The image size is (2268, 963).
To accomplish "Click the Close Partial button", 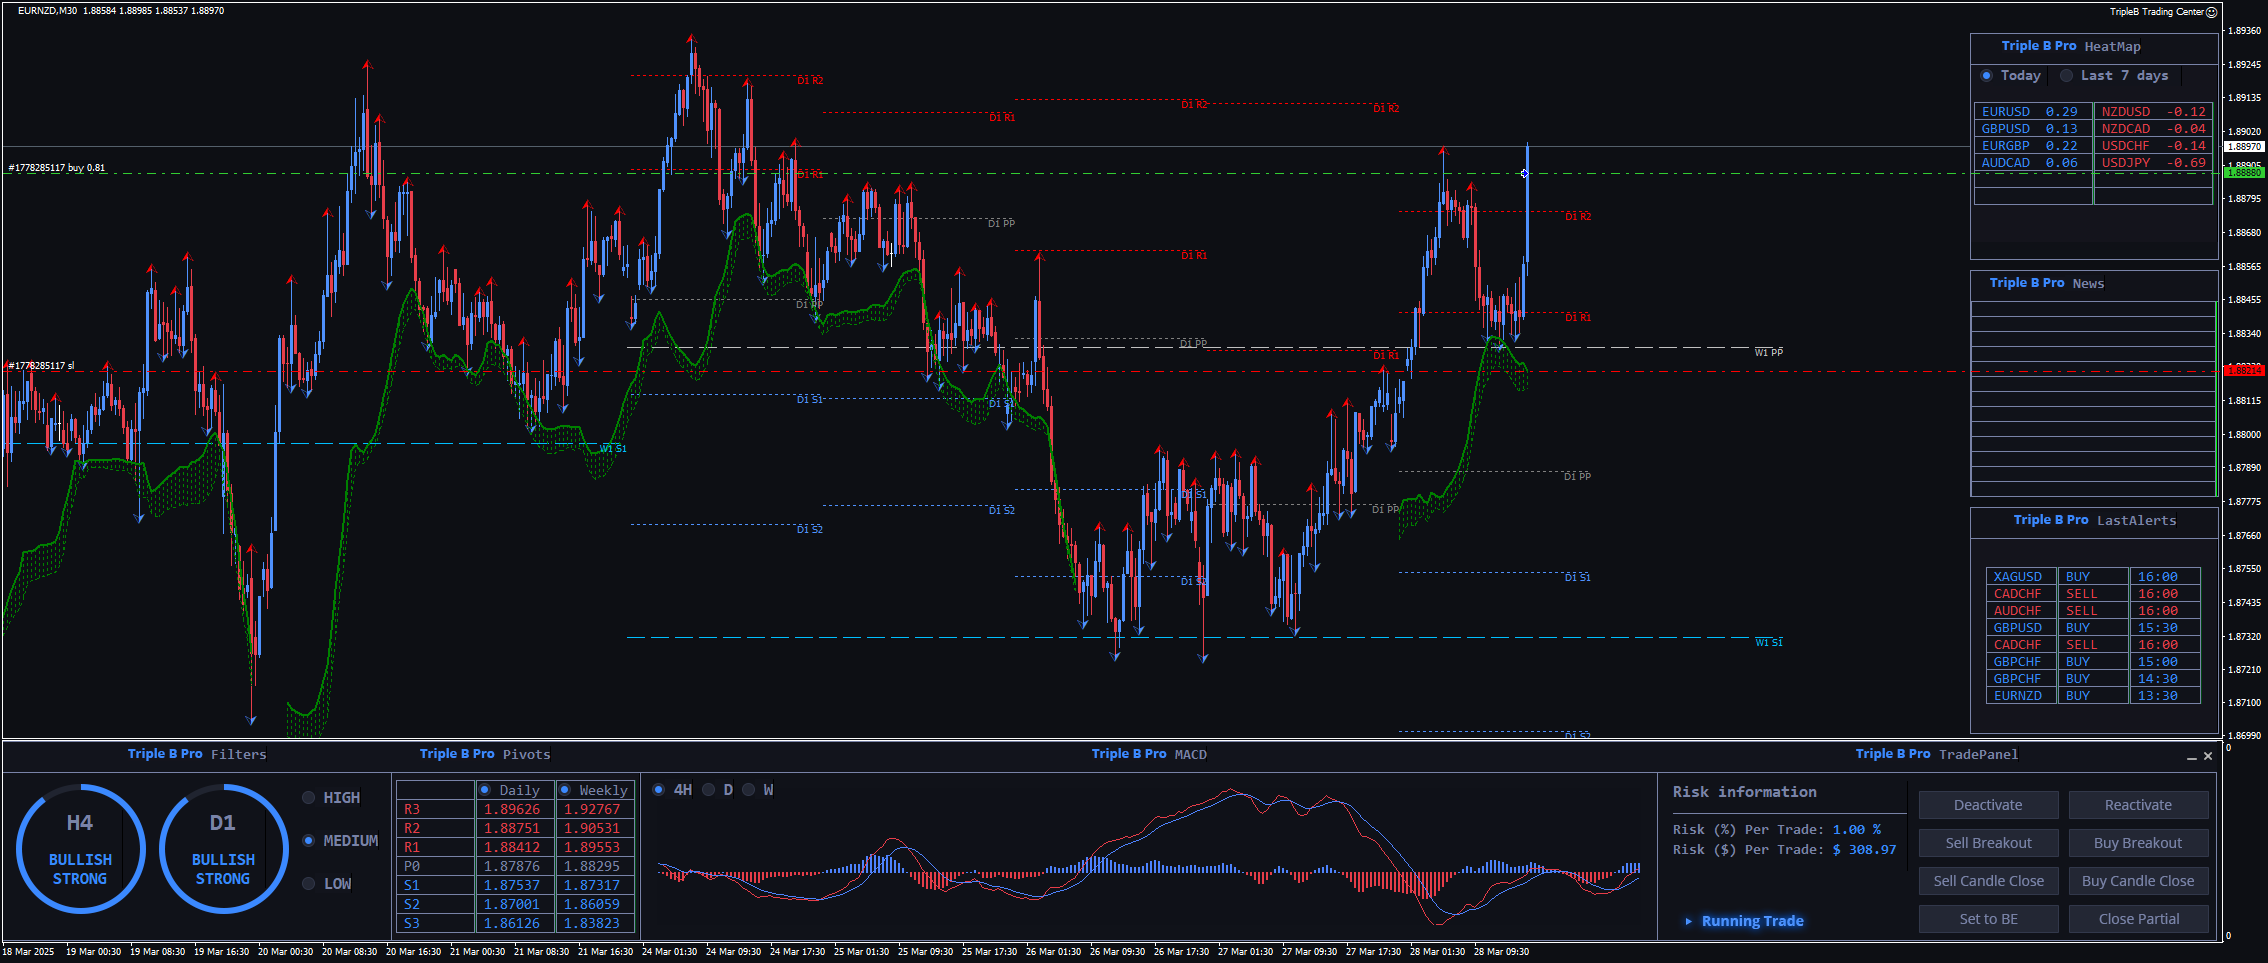I will (2138, 919).
